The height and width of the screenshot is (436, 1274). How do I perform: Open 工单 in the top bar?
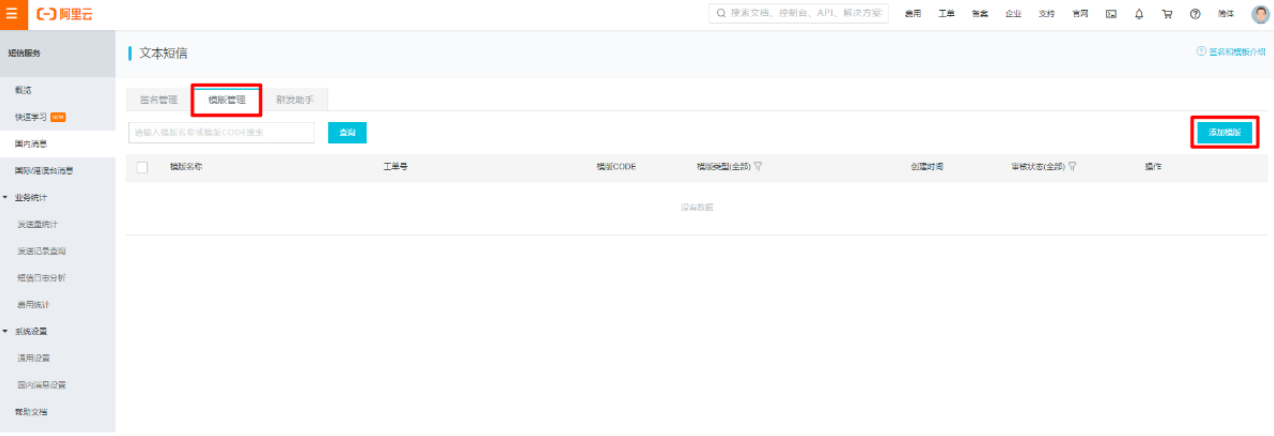946,14
